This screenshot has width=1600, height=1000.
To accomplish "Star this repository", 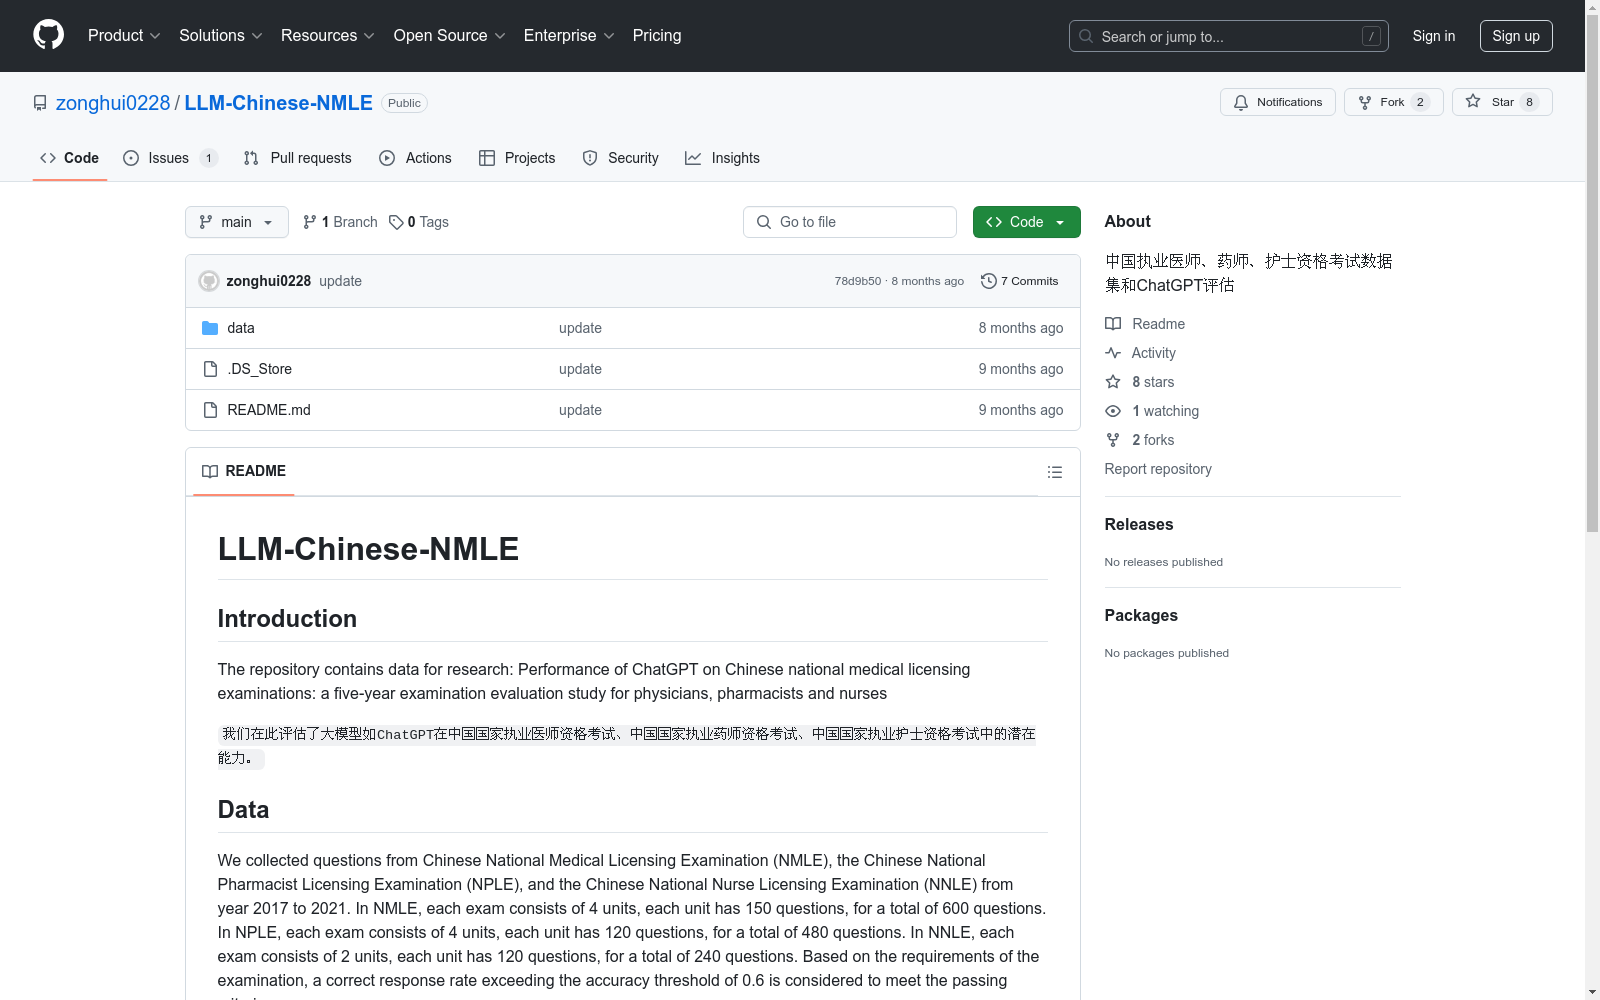I will [x=1502, y=102].
